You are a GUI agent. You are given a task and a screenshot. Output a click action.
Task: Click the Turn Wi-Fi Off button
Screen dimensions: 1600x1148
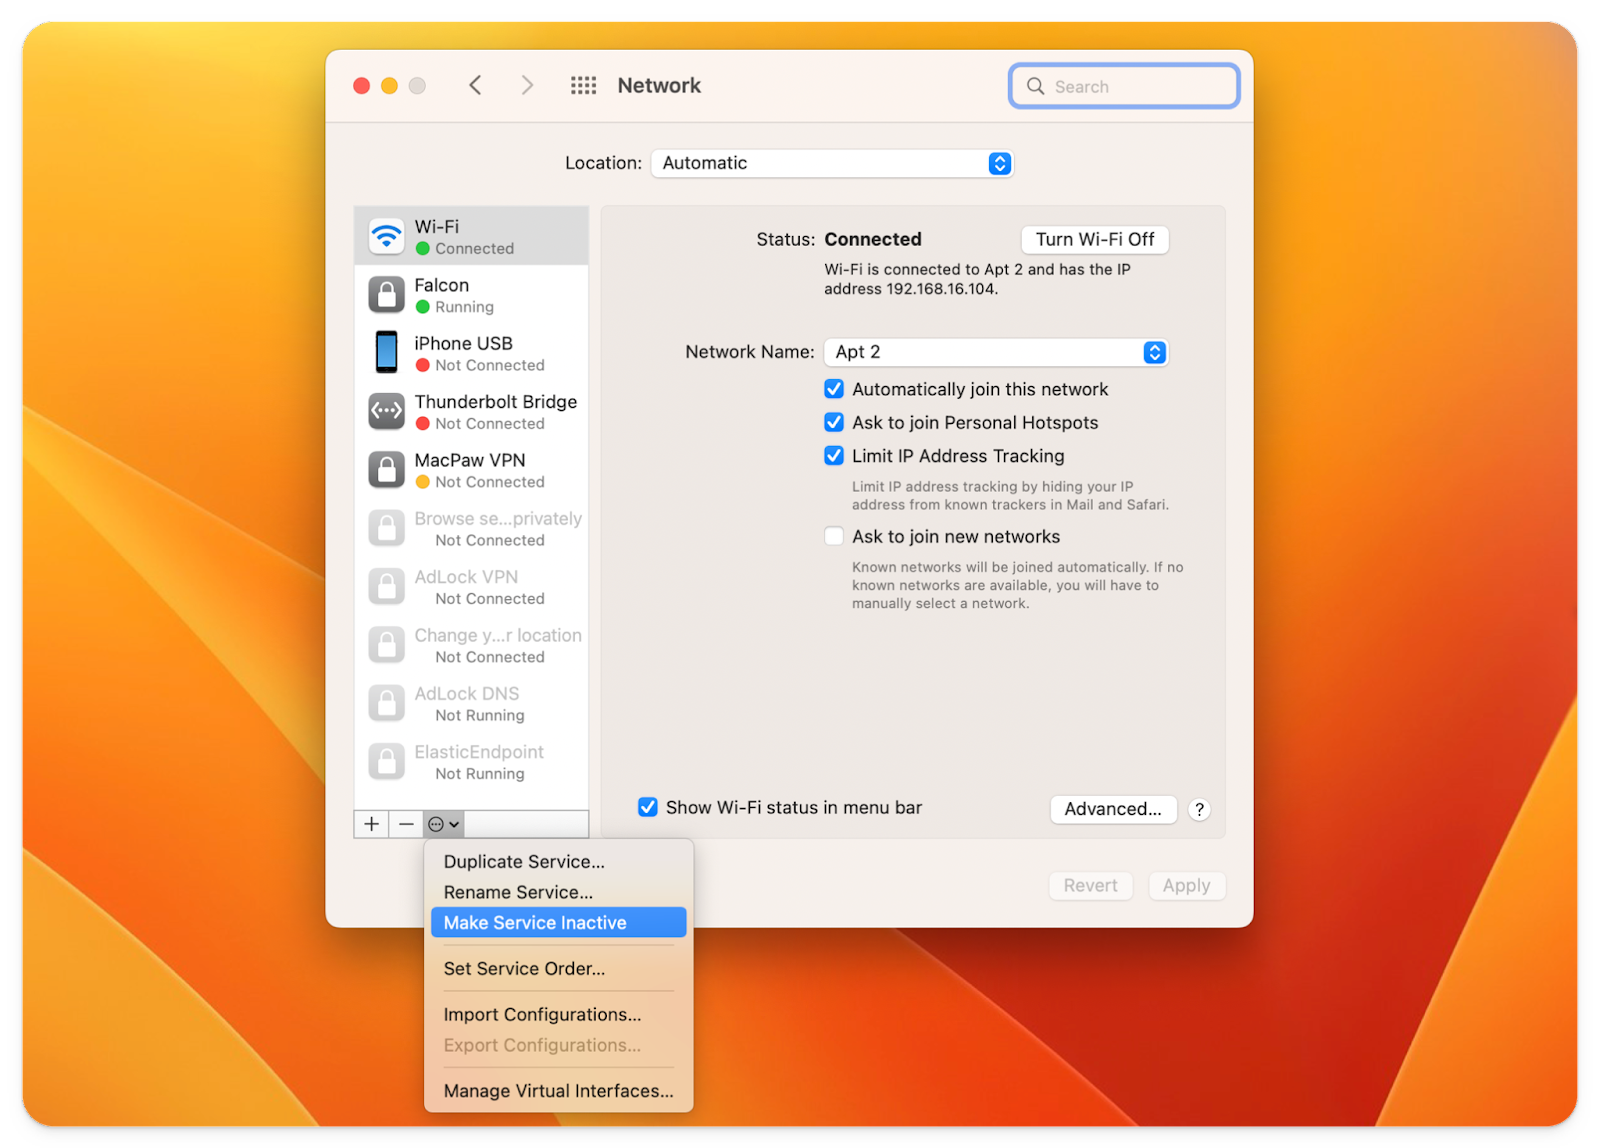[1094, 239]
